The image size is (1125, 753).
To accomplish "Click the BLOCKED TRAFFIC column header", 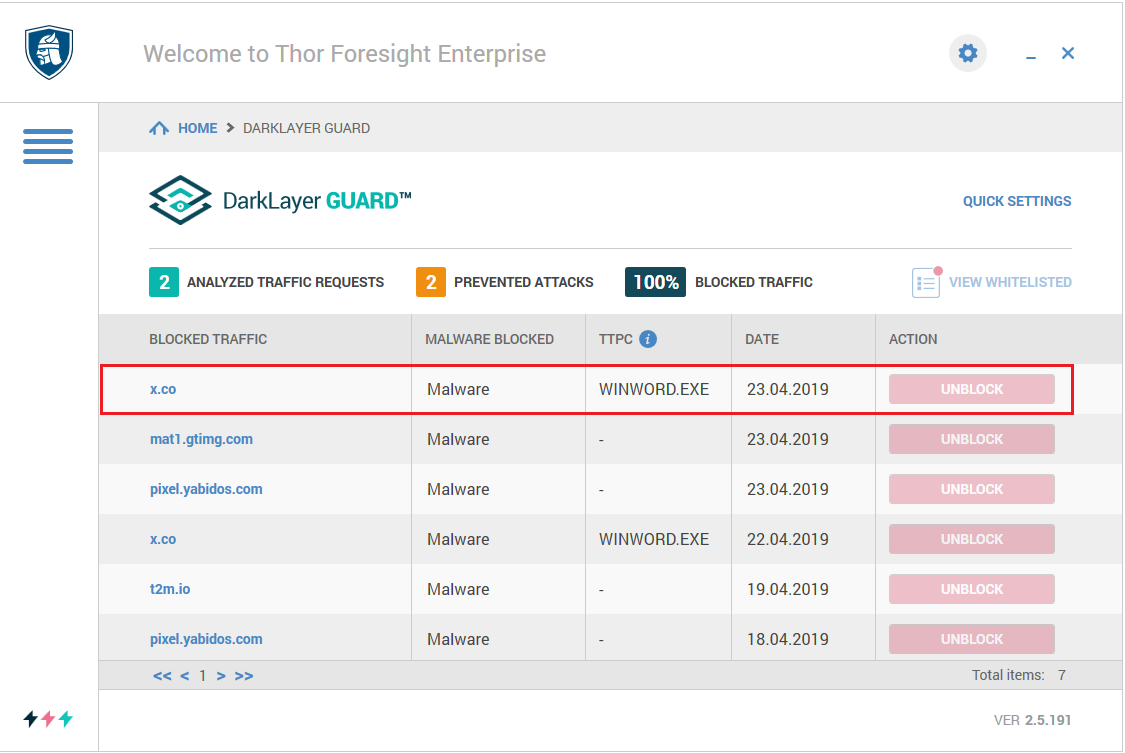I will (x=208, y=339).
